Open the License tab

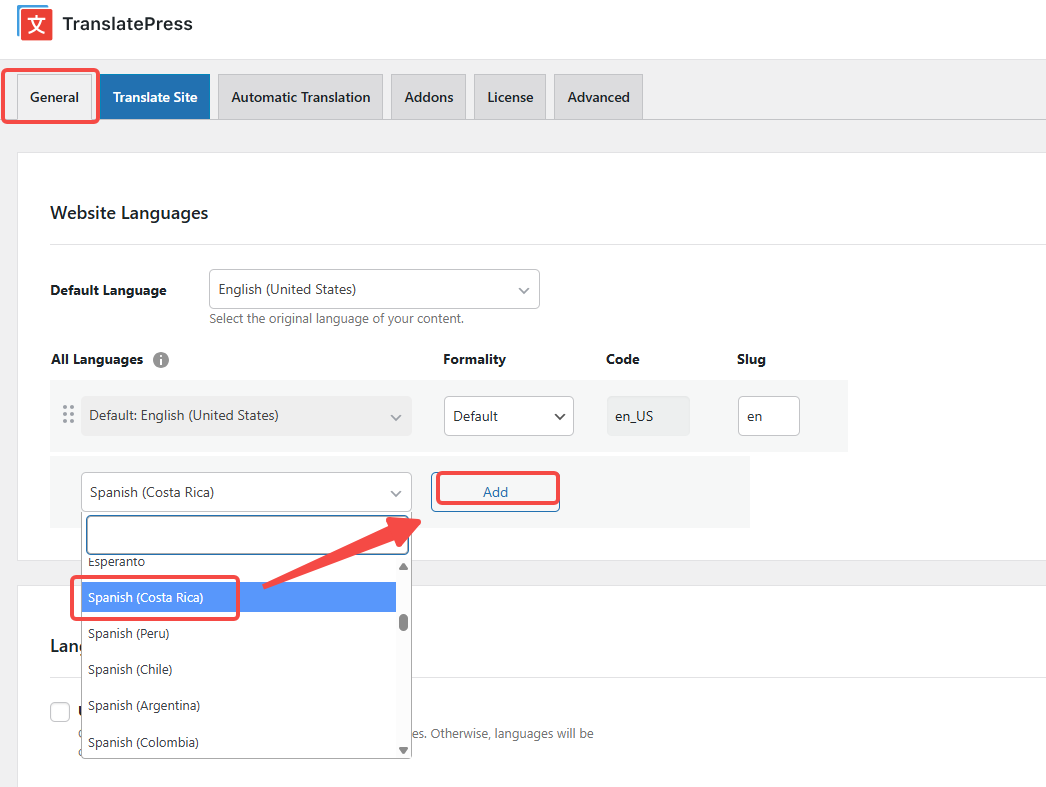click(509, 96)
